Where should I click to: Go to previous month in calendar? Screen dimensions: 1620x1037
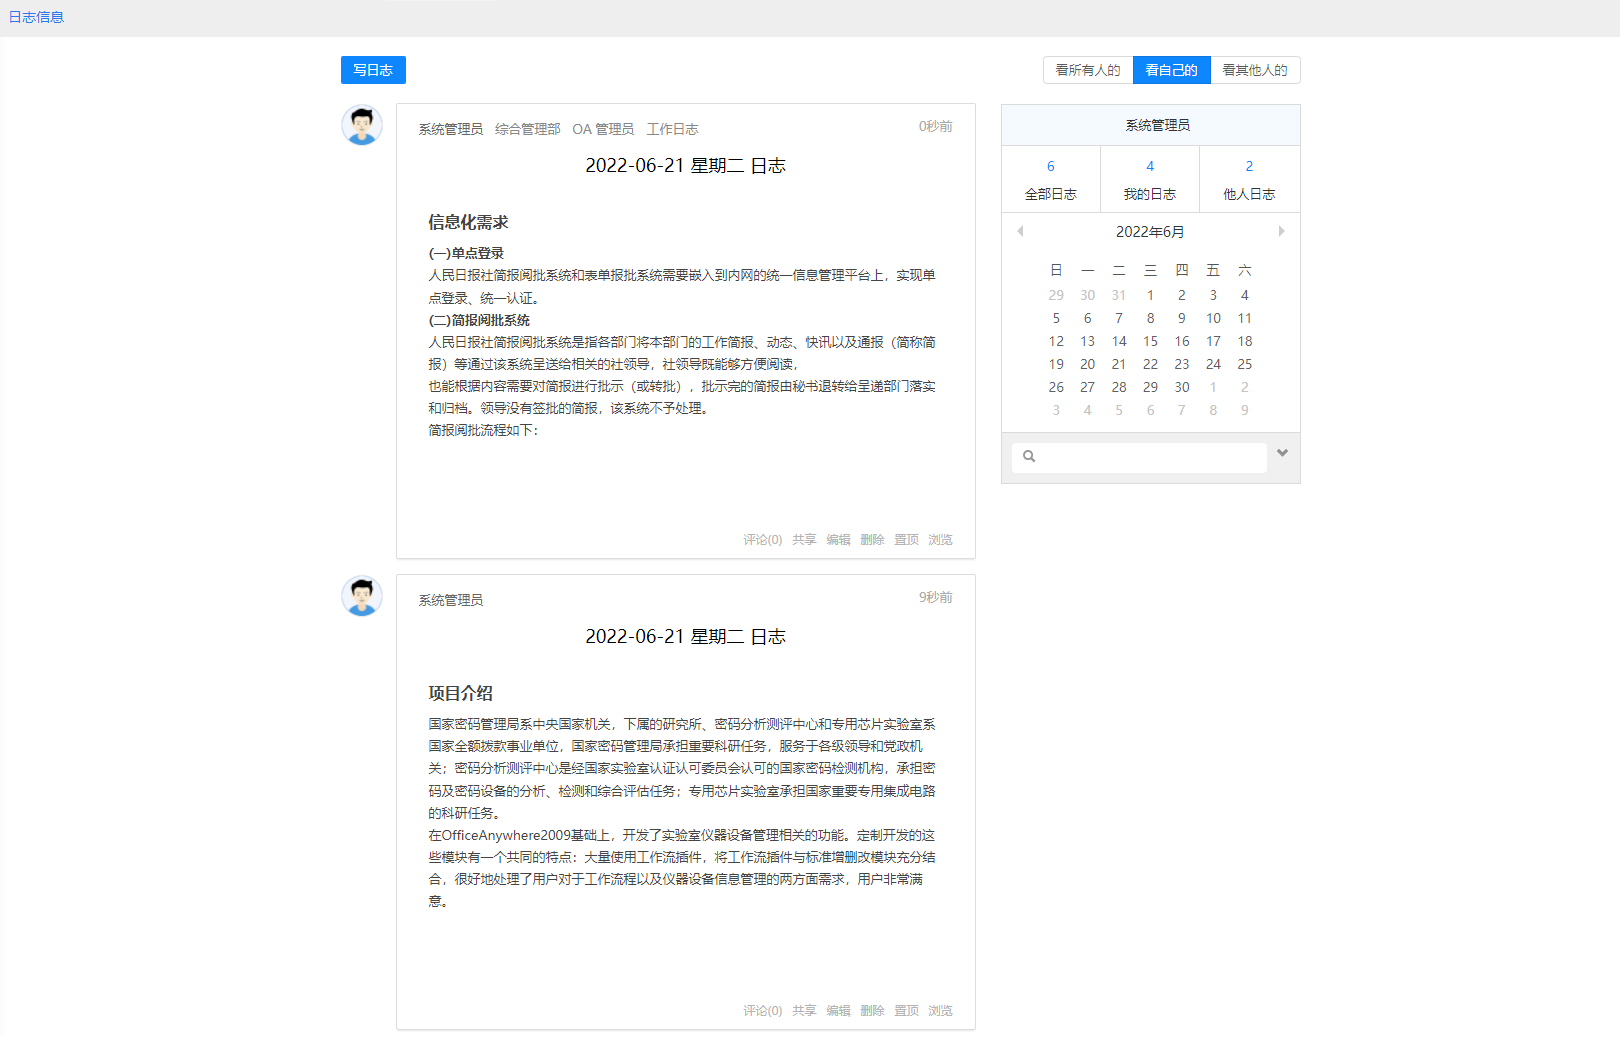(x=1020, y=231)
